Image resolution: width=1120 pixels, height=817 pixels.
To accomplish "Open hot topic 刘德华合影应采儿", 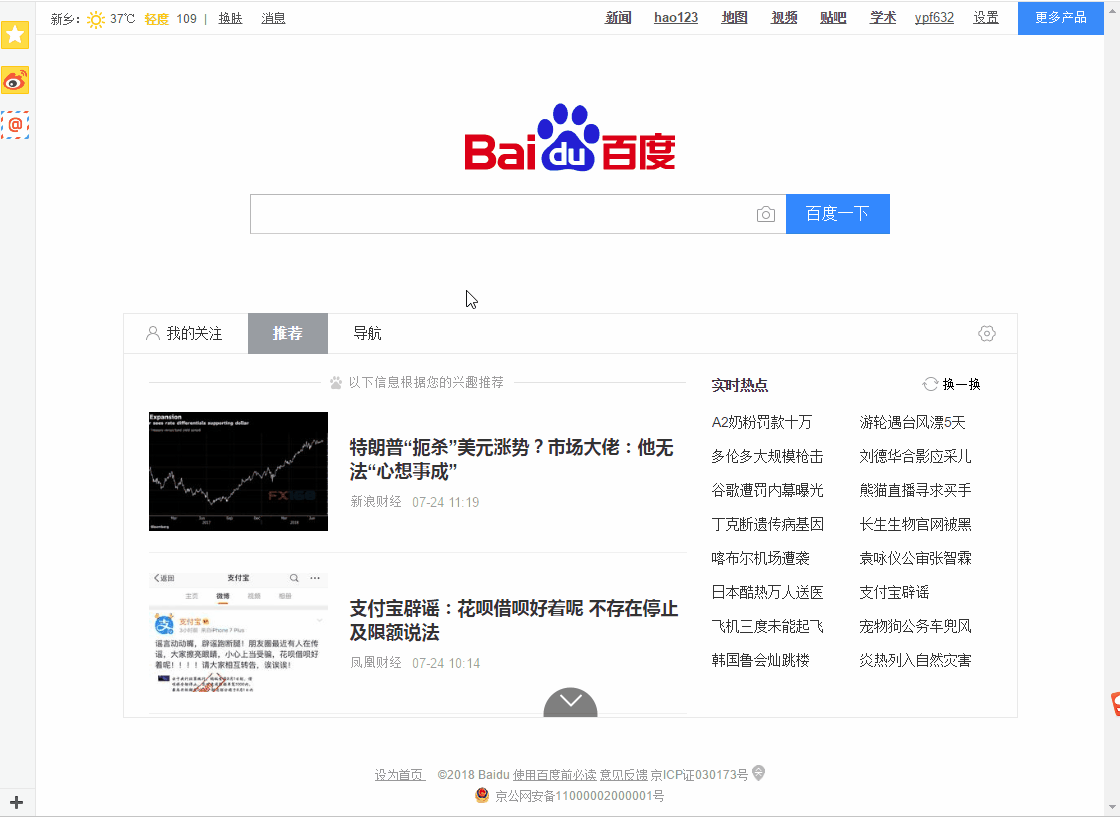I will tap(915, 456).
